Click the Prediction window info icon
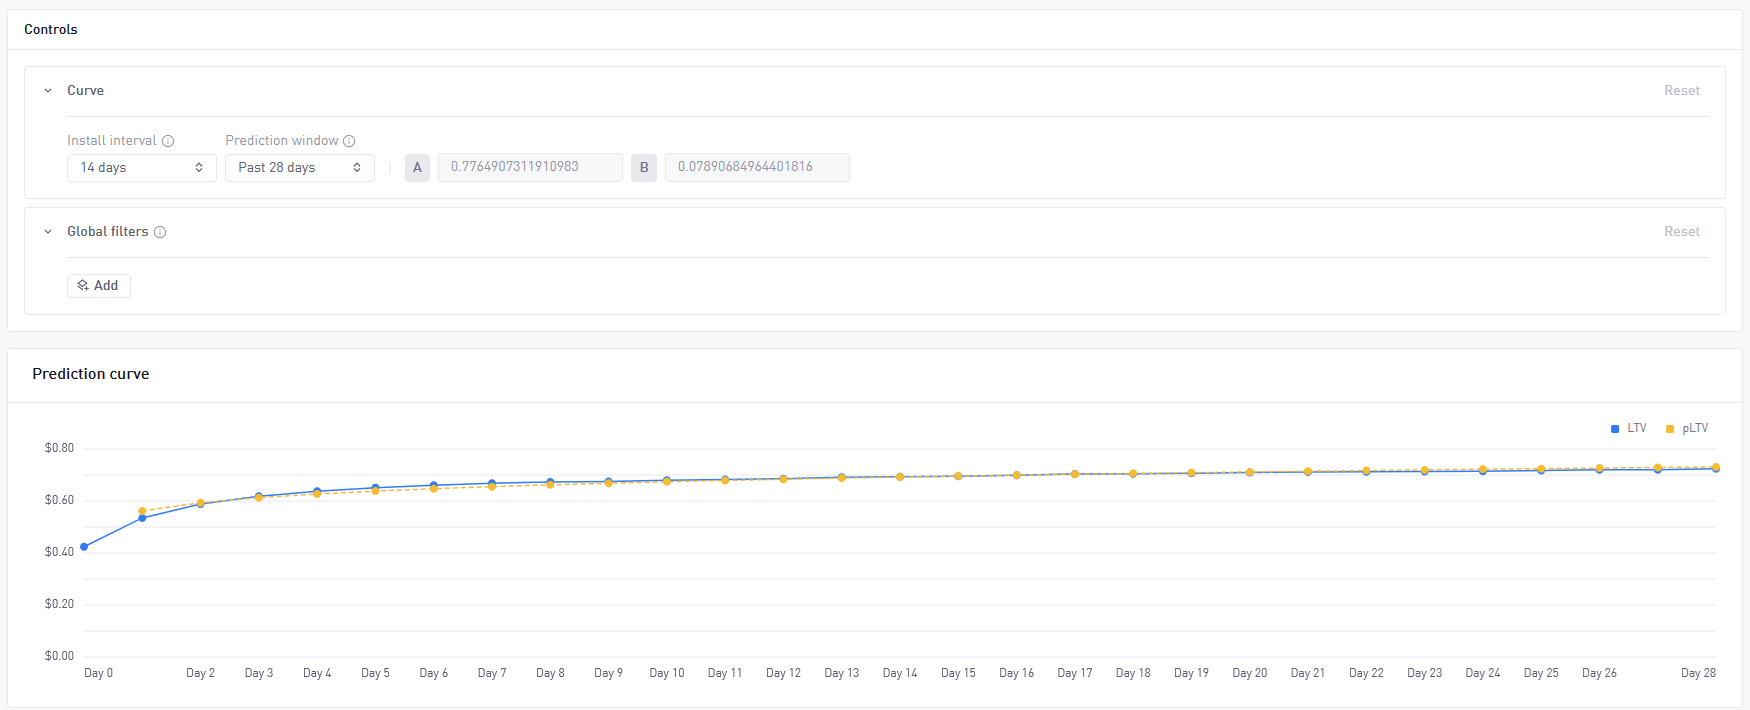Screen dimensions: 1750x710 click(349, 141)
